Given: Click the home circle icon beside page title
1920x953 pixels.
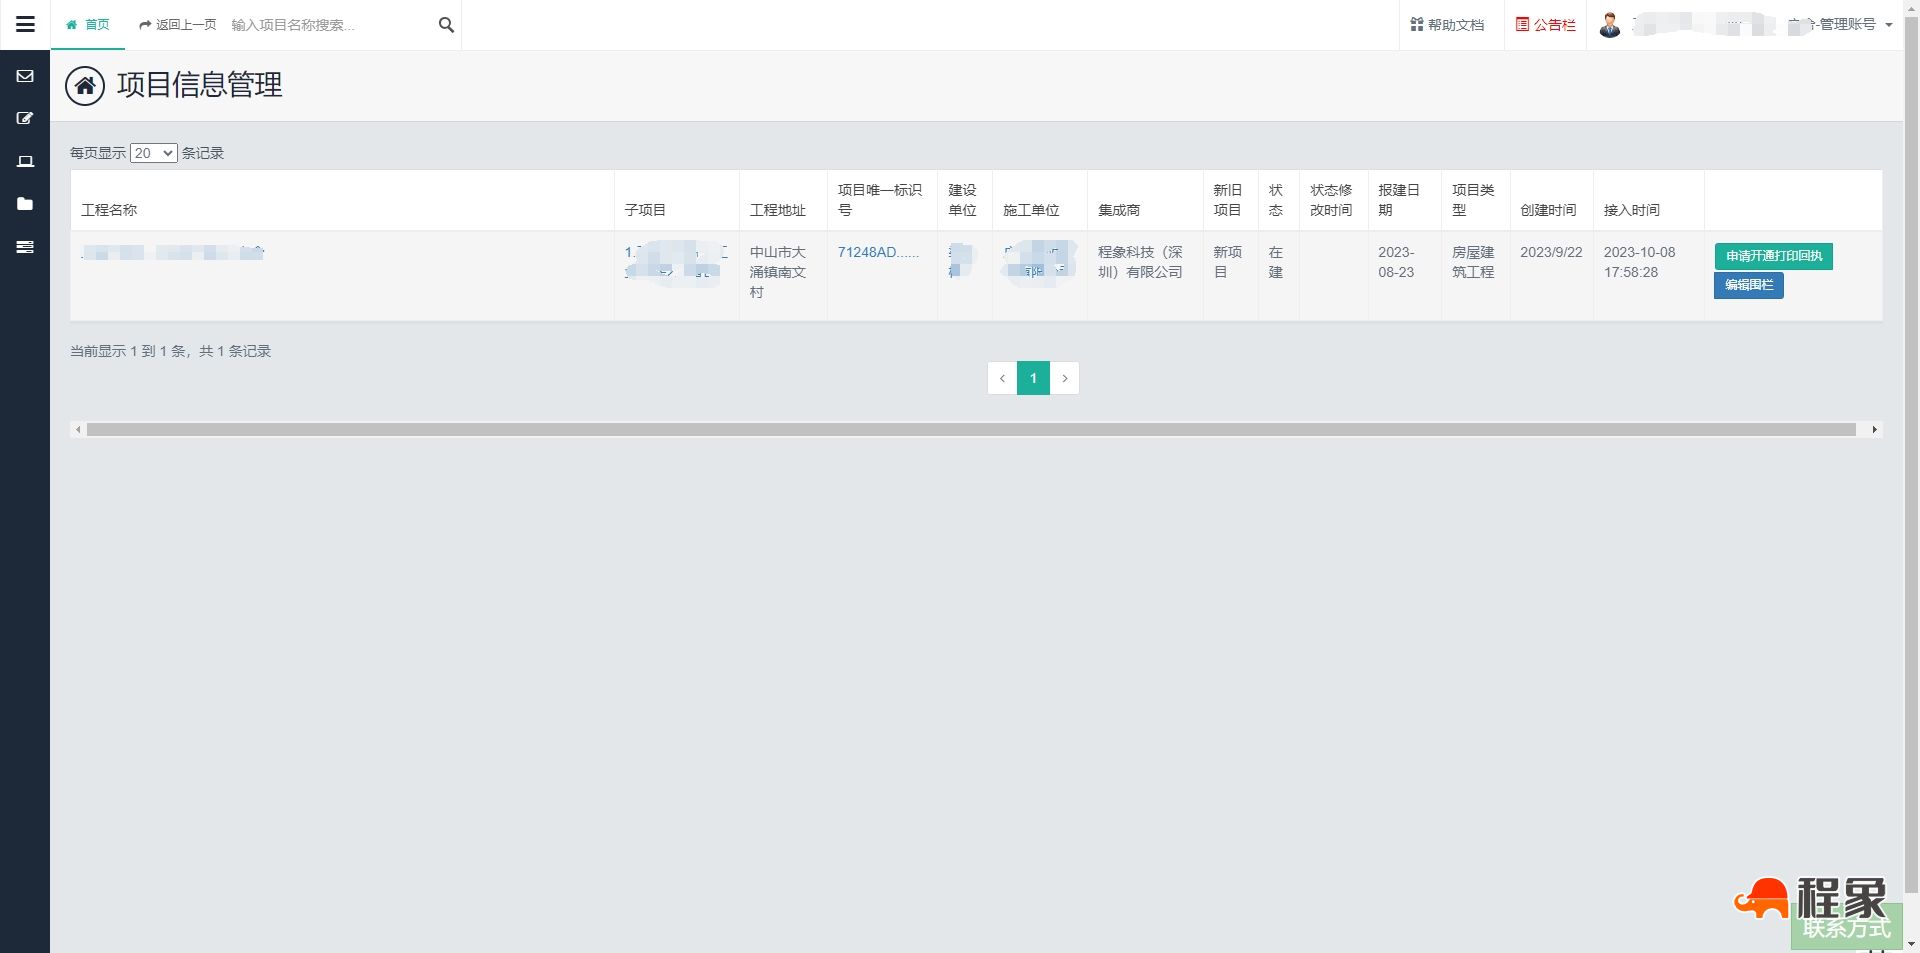Looking at the screenshot, I should pos(85,86).
